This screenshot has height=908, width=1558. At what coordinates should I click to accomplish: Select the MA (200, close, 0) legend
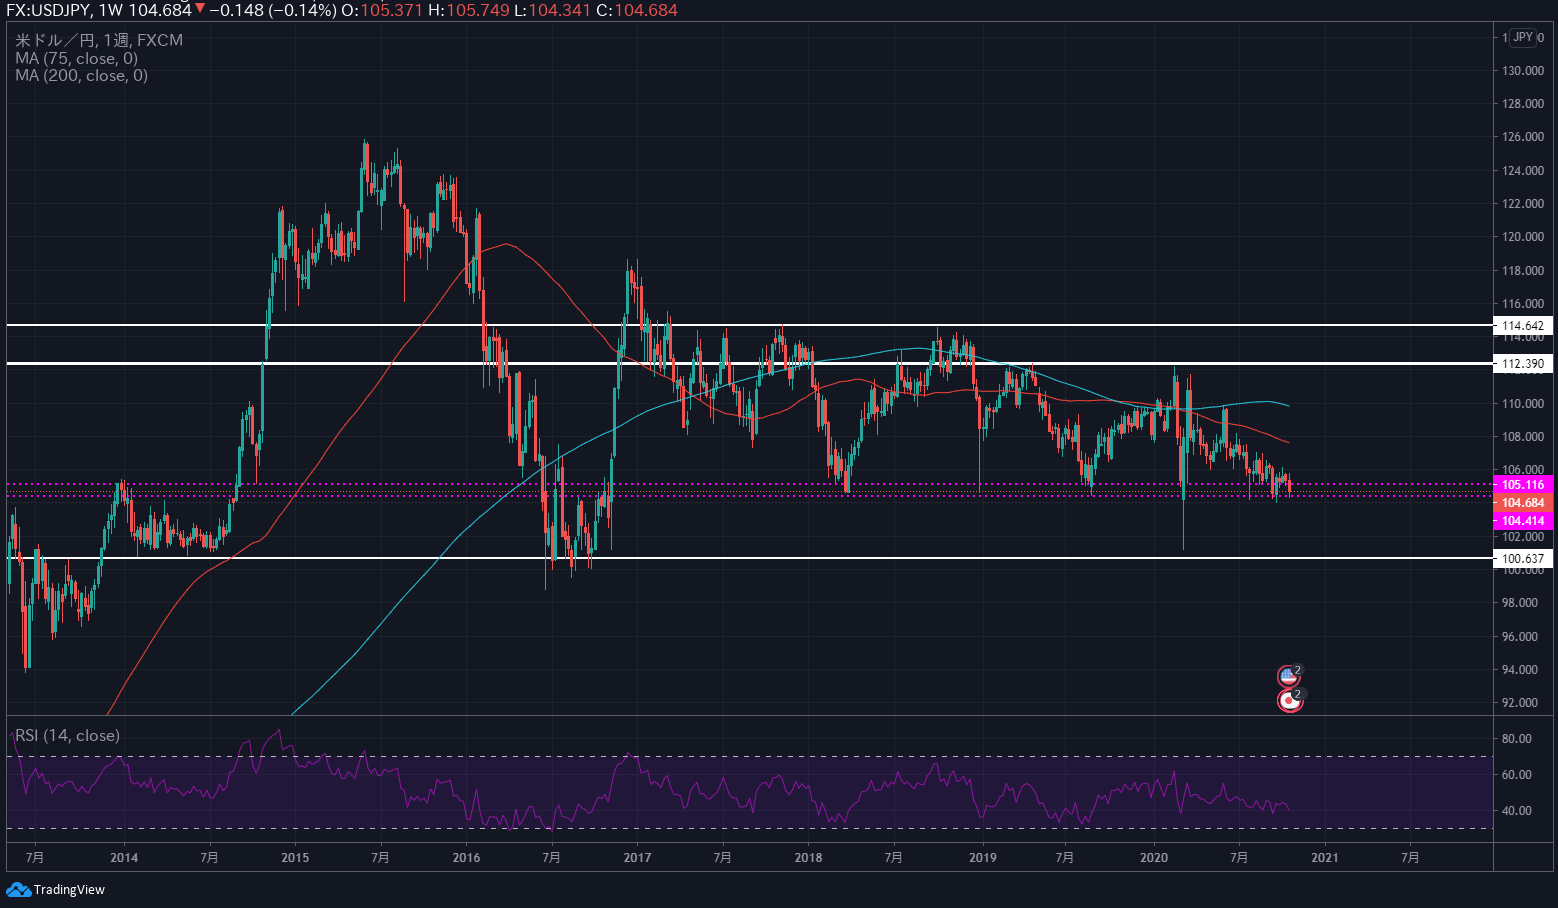coord(81,76)
